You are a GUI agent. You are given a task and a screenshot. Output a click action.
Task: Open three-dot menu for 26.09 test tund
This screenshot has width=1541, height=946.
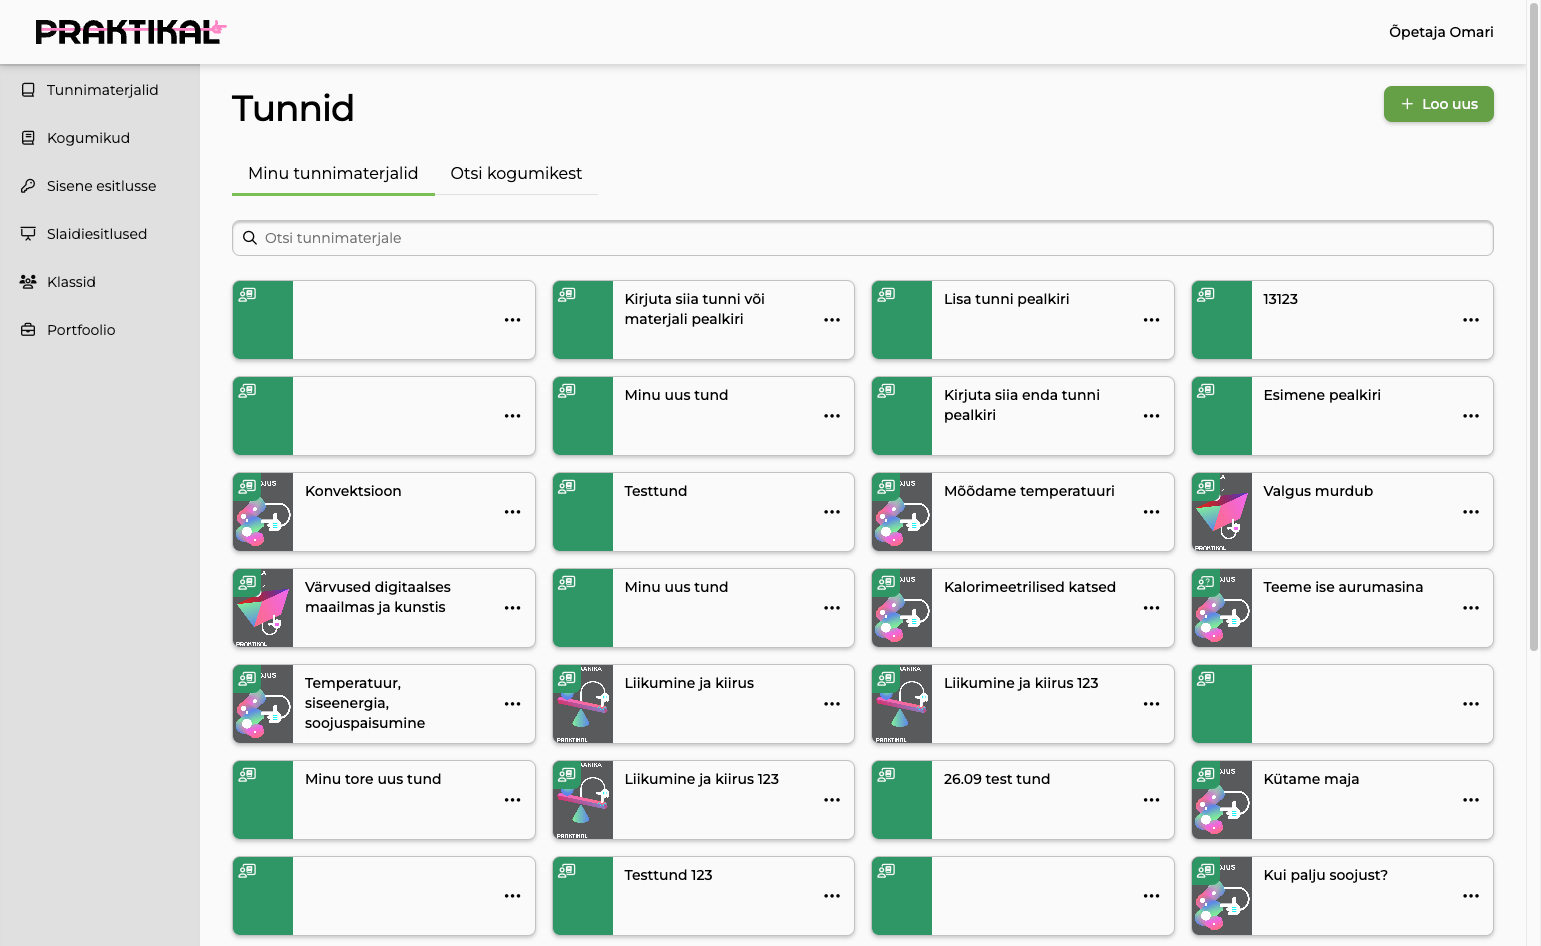click(1152, 800)
